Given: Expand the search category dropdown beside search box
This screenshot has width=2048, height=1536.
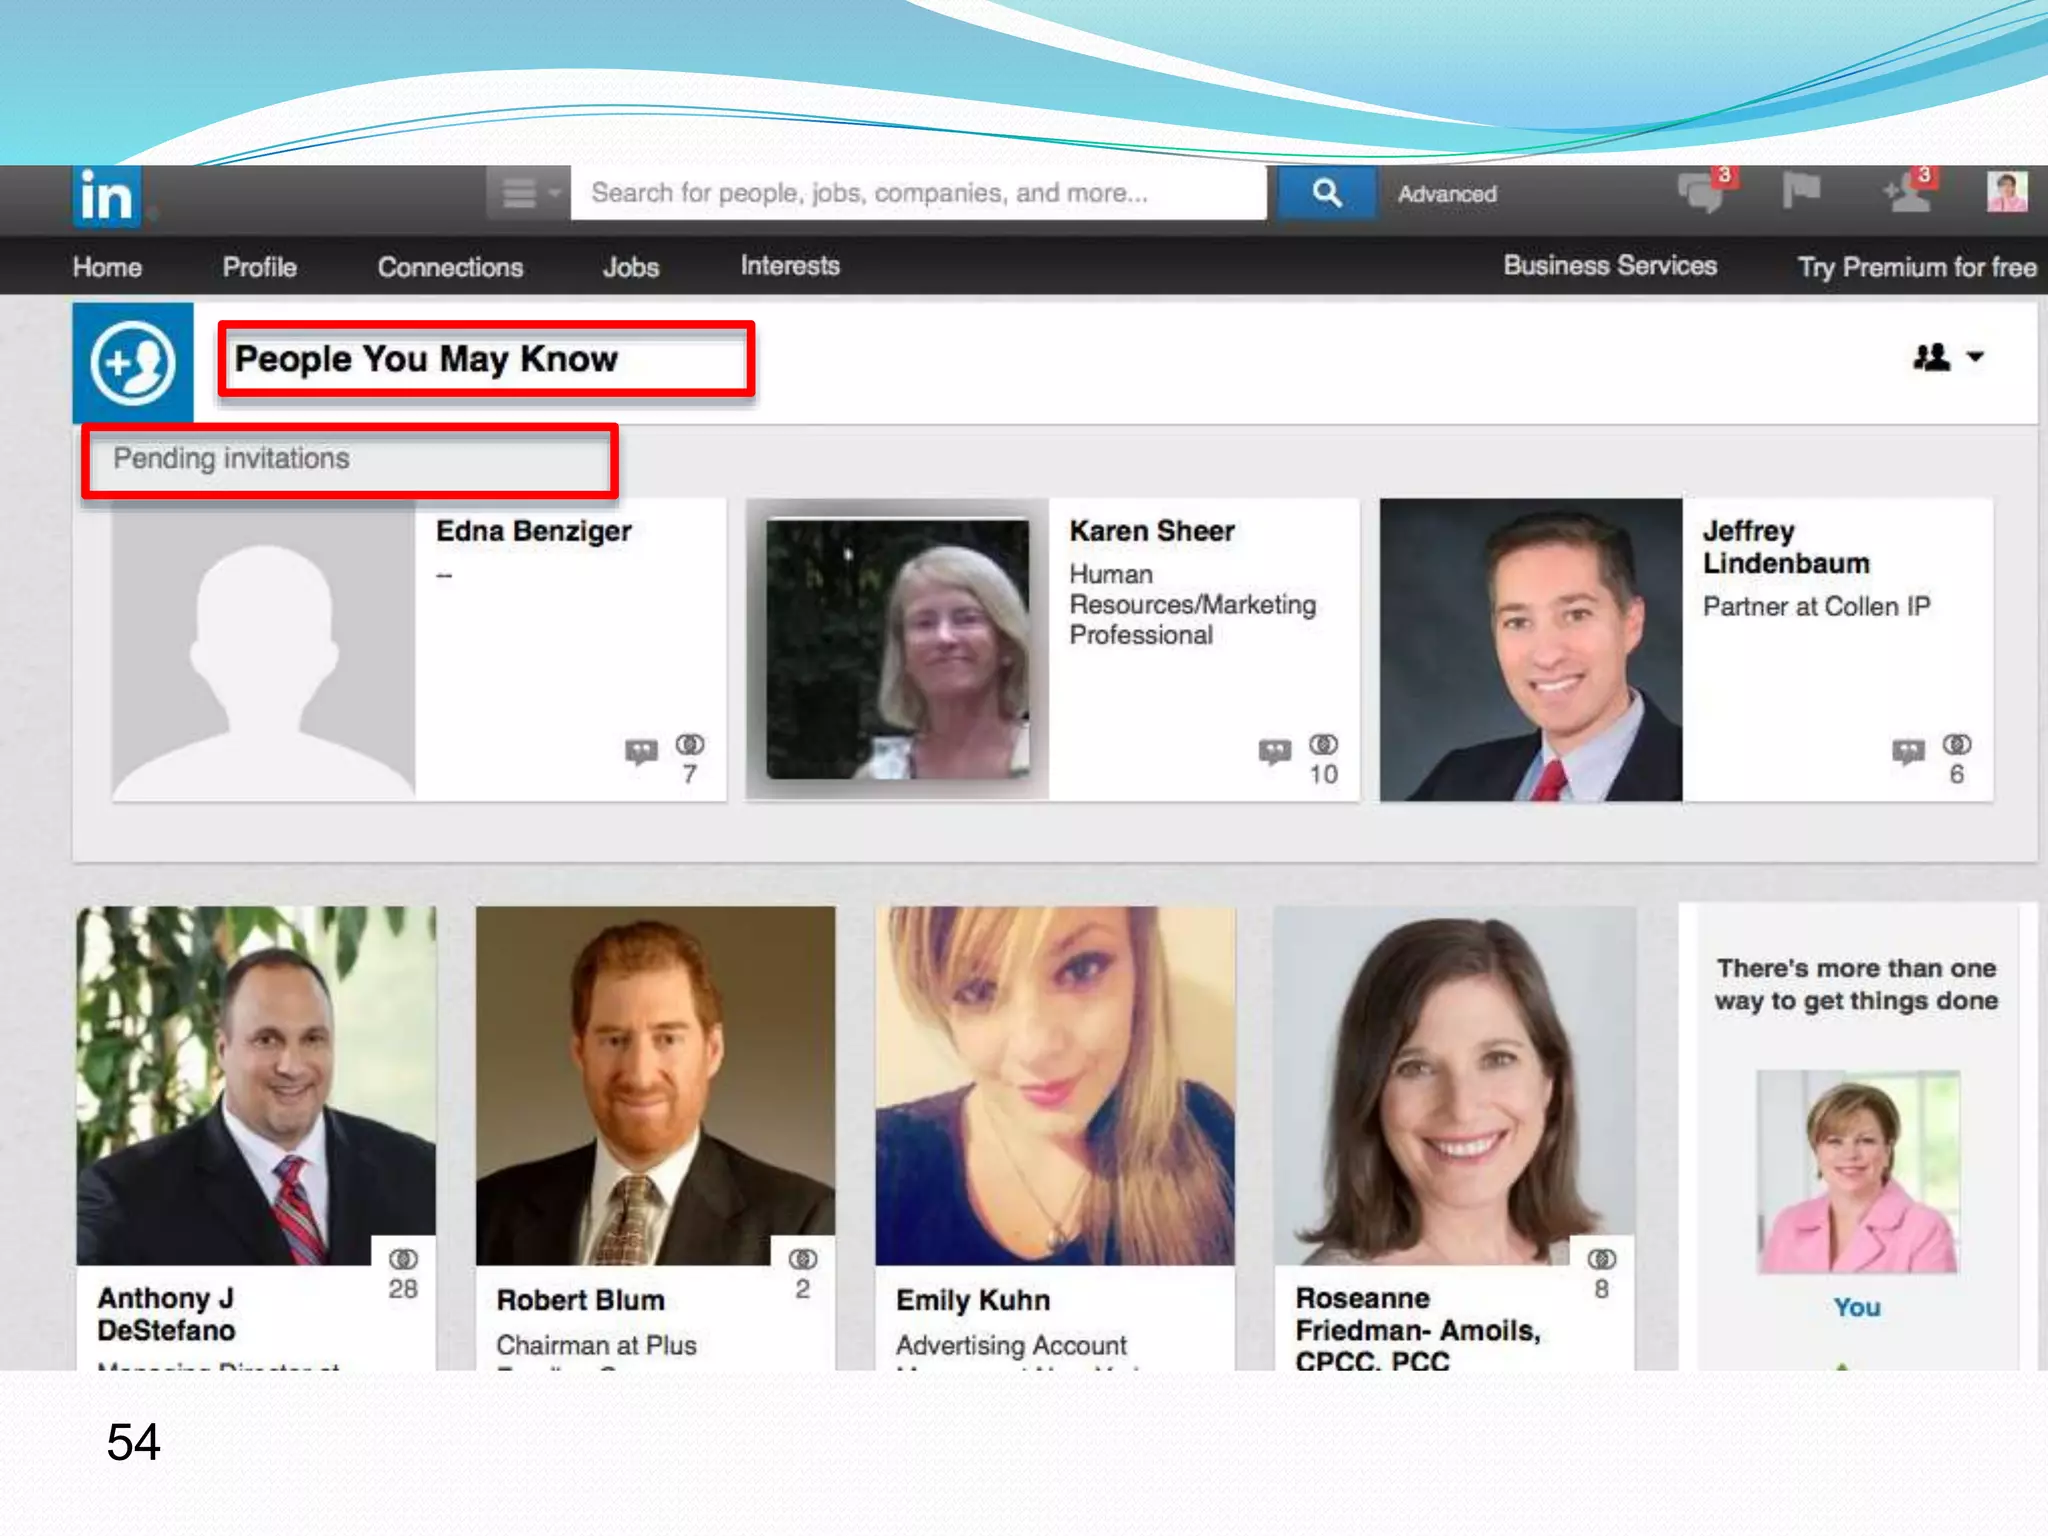Looking at the screenshot, I should [529, 193].
